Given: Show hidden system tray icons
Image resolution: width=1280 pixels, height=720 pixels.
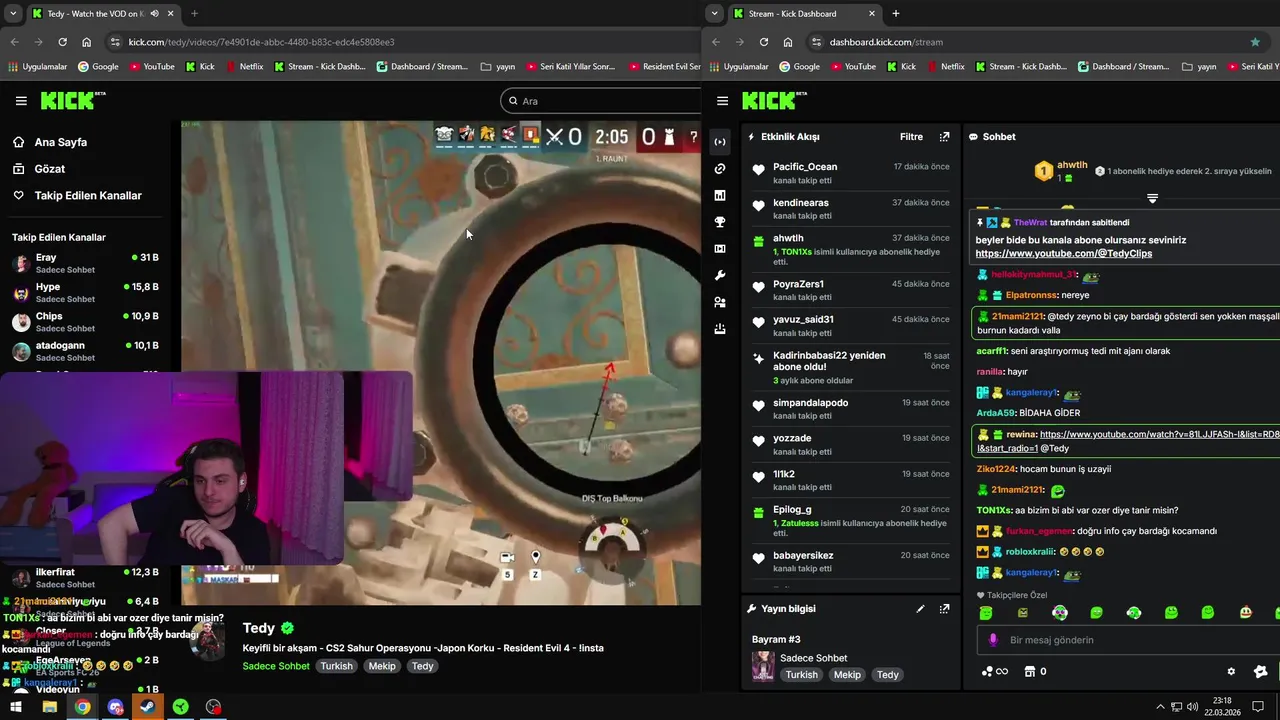Looking at the screenshot, I should [1160, 707].
